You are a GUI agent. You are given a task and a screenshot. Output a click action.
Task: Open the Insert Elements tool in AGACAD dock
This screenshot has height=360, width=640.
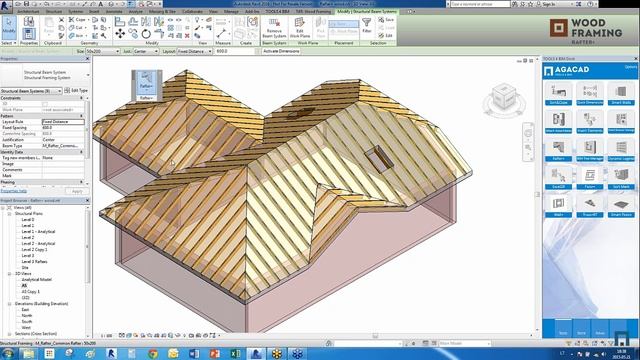(x=590, y=121)
